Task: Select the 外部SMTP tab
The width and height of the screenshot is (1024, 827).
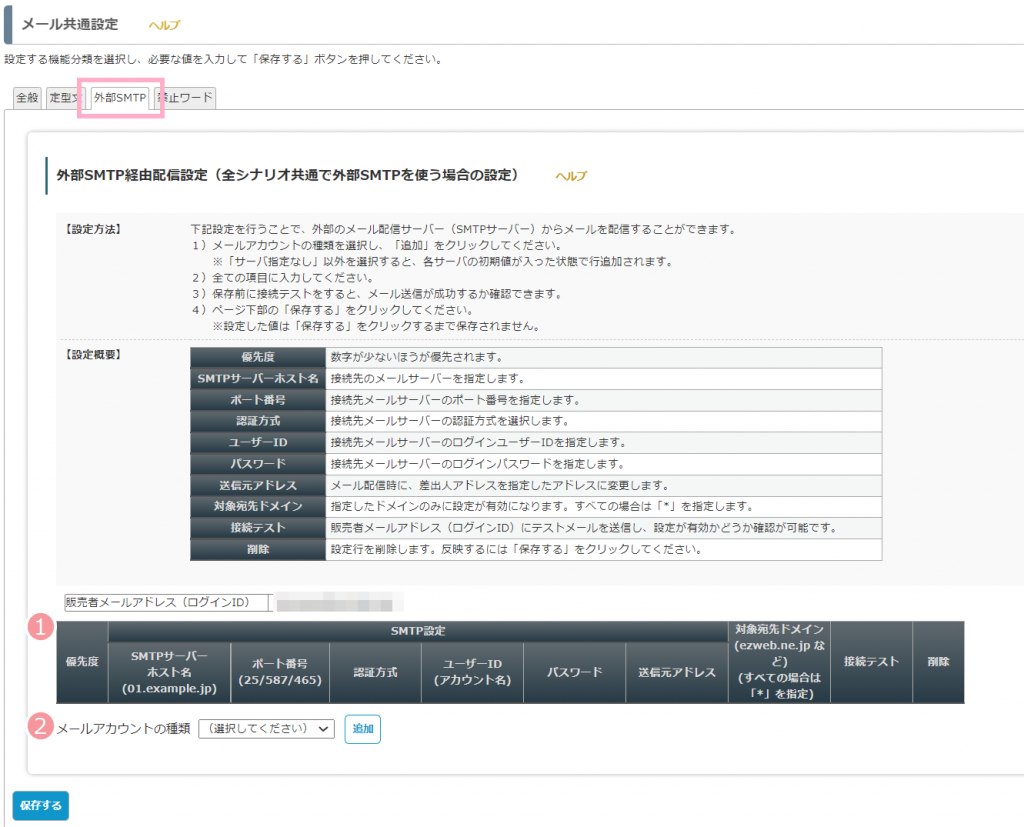Action: [120, 97]
